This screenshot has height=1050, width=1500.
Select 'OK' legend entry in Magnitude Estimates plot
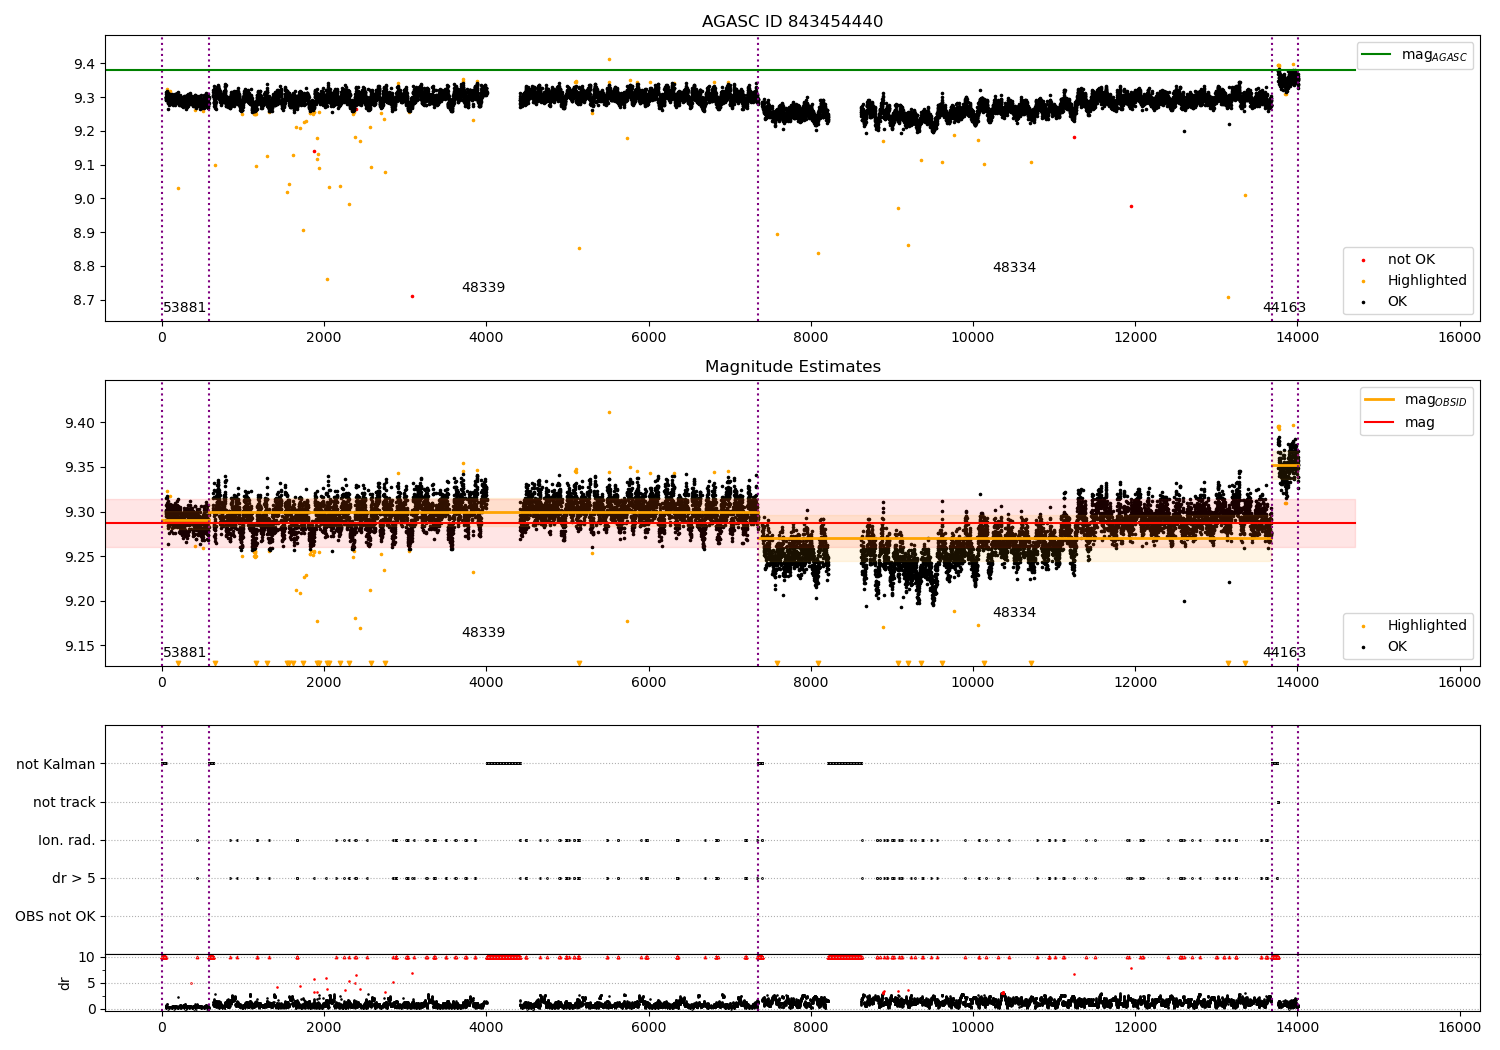click(1397, 647)
